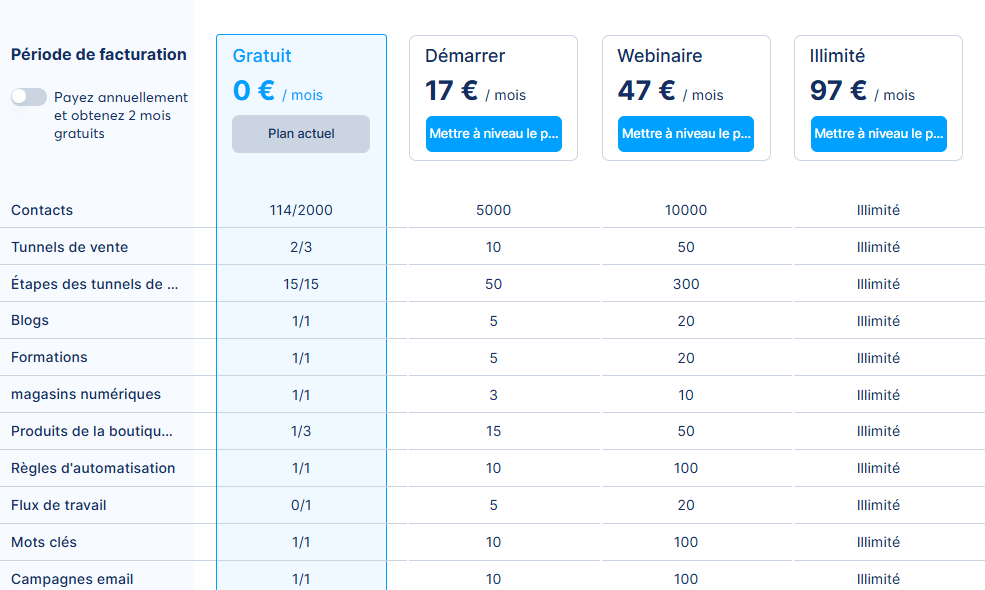985x590 pixels.
Task: Click the "Contacts" row label
Action: [41, 210]
